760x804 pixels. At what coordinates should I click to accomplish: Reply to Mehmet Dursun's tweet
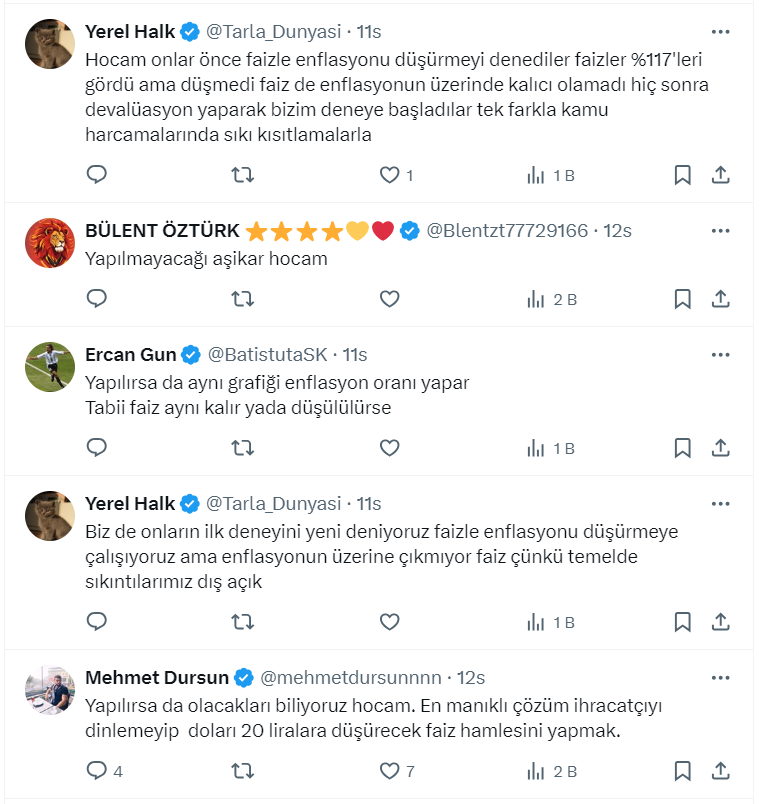point(97,771)
